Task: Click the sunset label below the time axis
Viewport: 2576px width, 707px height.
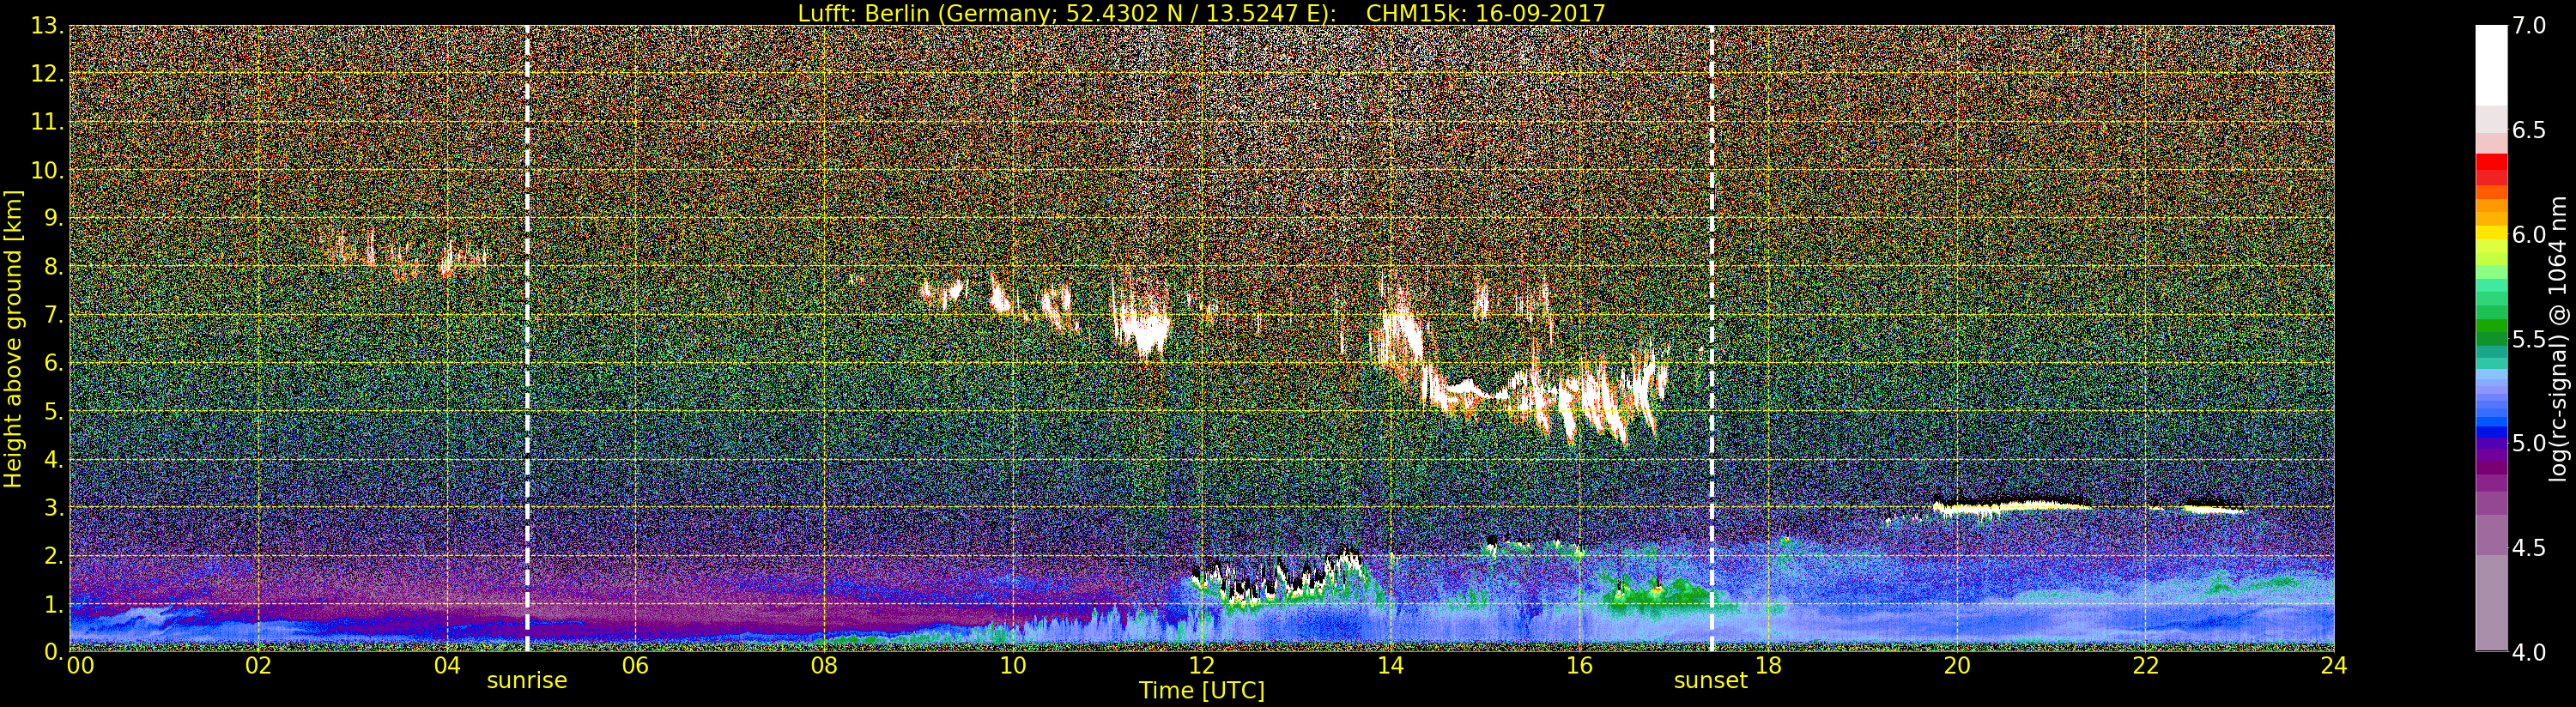Action: tap(1710, 681)
